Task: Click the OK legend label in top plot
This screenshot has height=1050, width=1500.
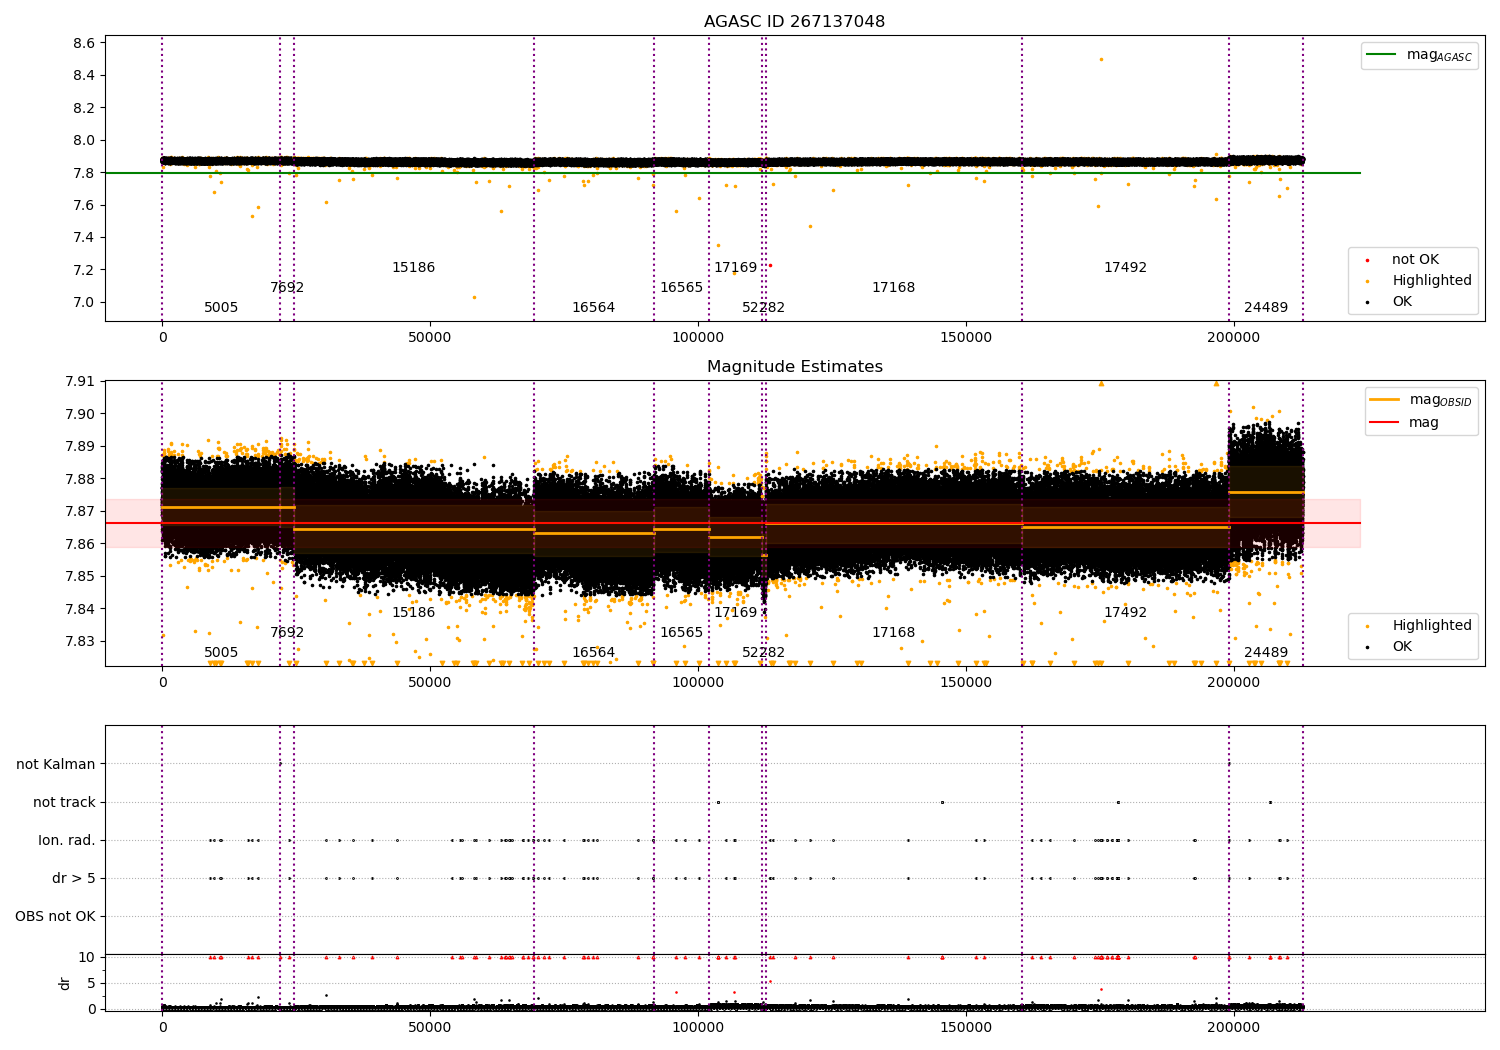Action: pos(1402,302)
